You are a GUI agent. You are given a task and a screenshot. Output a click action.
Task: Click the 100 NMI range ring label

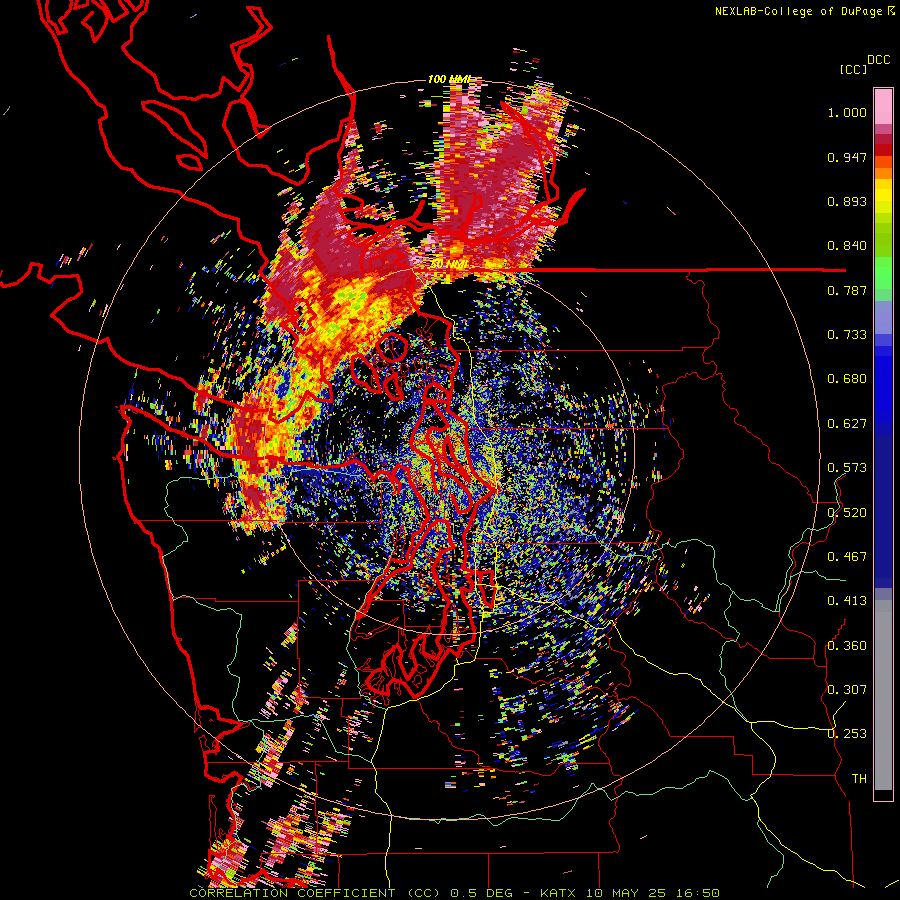[448, 79]
